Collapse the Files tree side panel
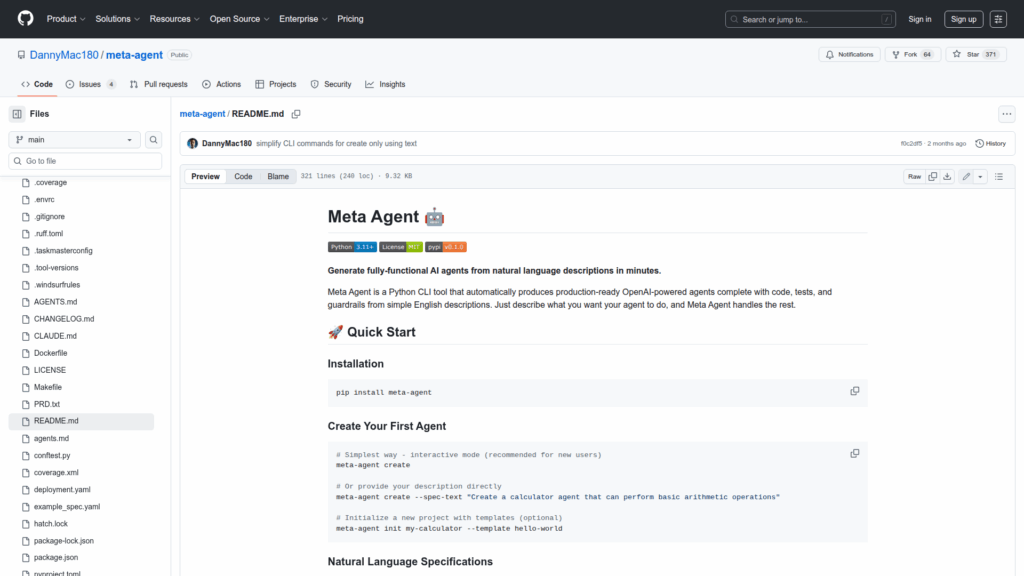The image size is (1024, 576). (17, 114)
